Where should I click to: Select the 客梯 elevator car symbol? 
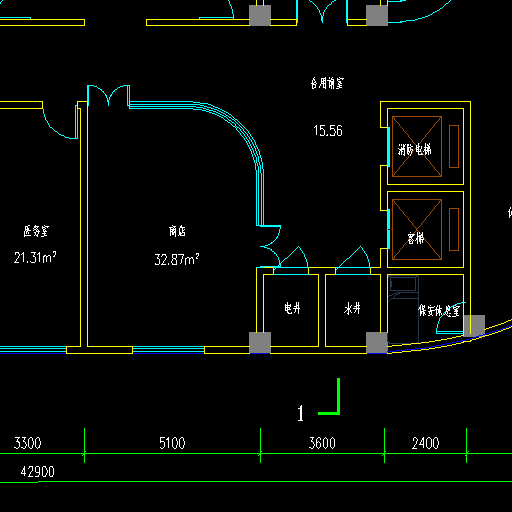pos(417,229)
